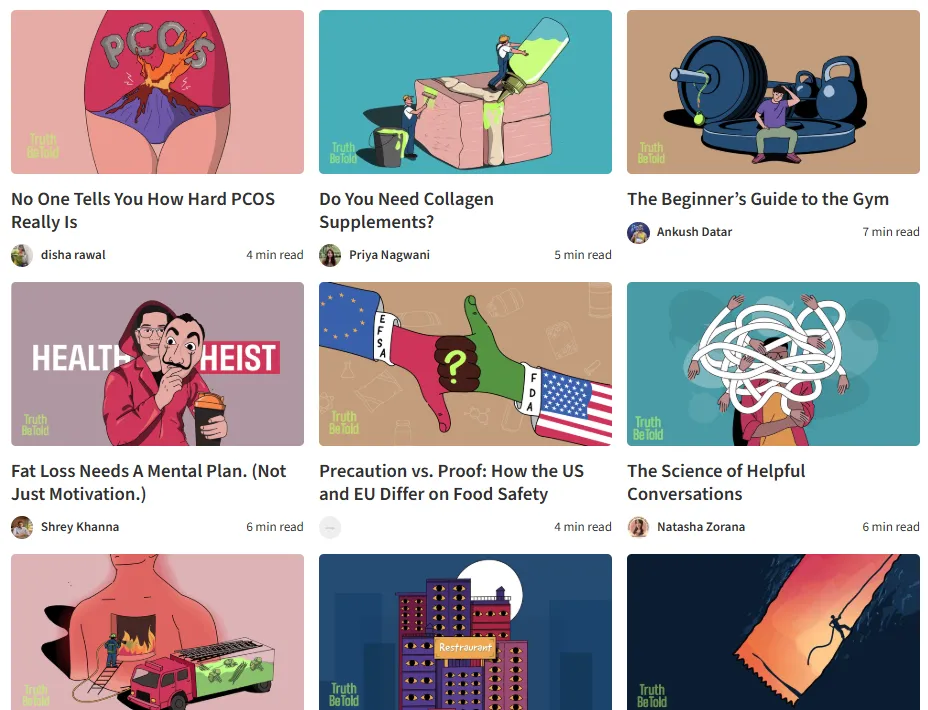Viewport: 928px width, 710px height.
Task: Read 'The Beginner's Guide to the Gym'
Action: (x=758, y=199)
